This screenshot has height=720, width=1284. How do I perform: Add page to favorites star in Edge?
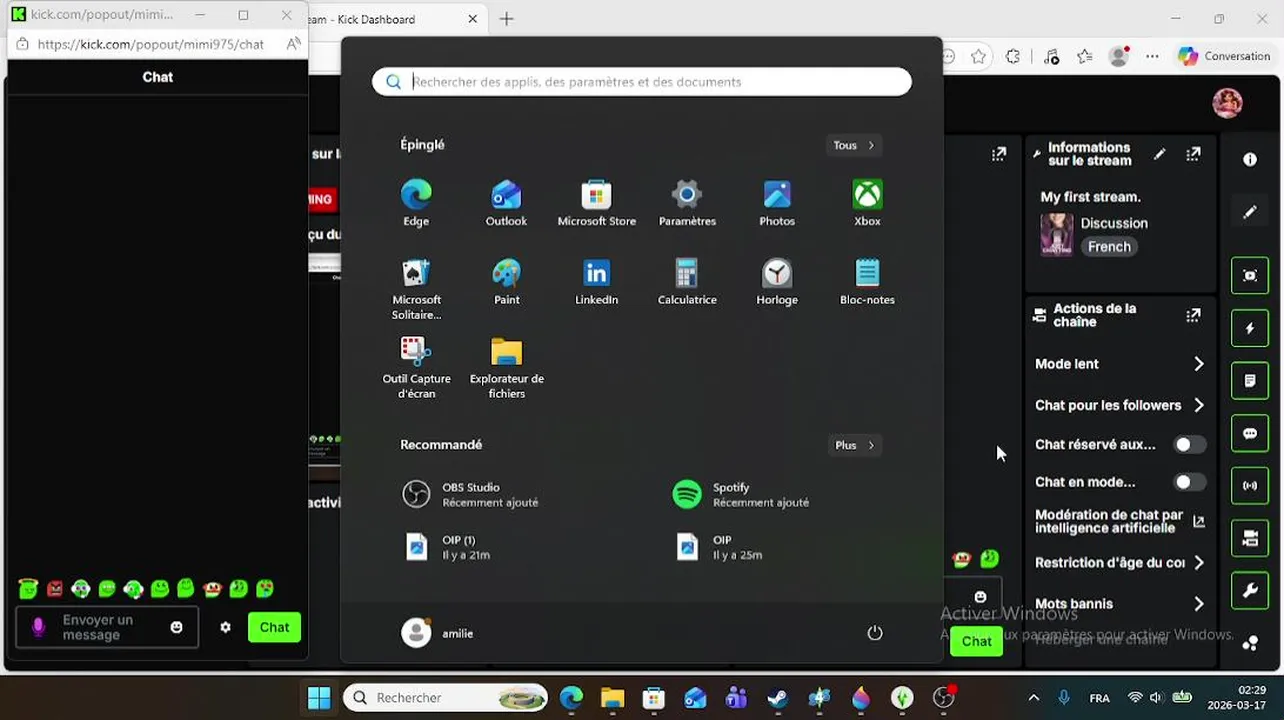tap(978, 56)
